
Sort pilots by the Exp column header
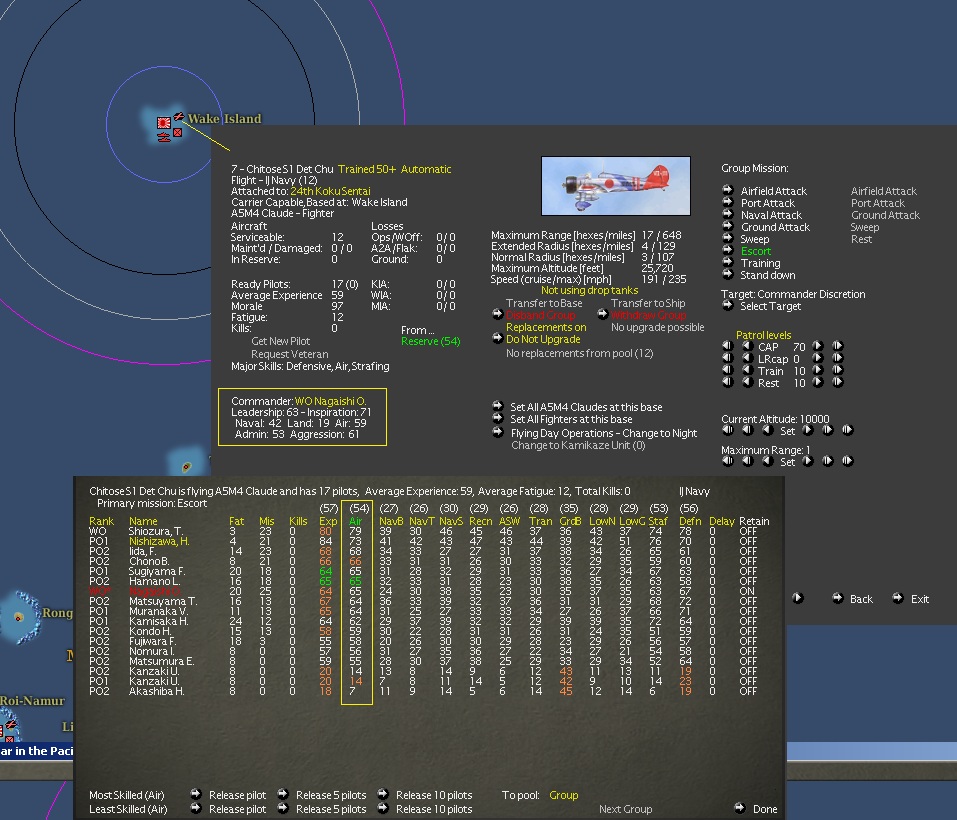328,521
